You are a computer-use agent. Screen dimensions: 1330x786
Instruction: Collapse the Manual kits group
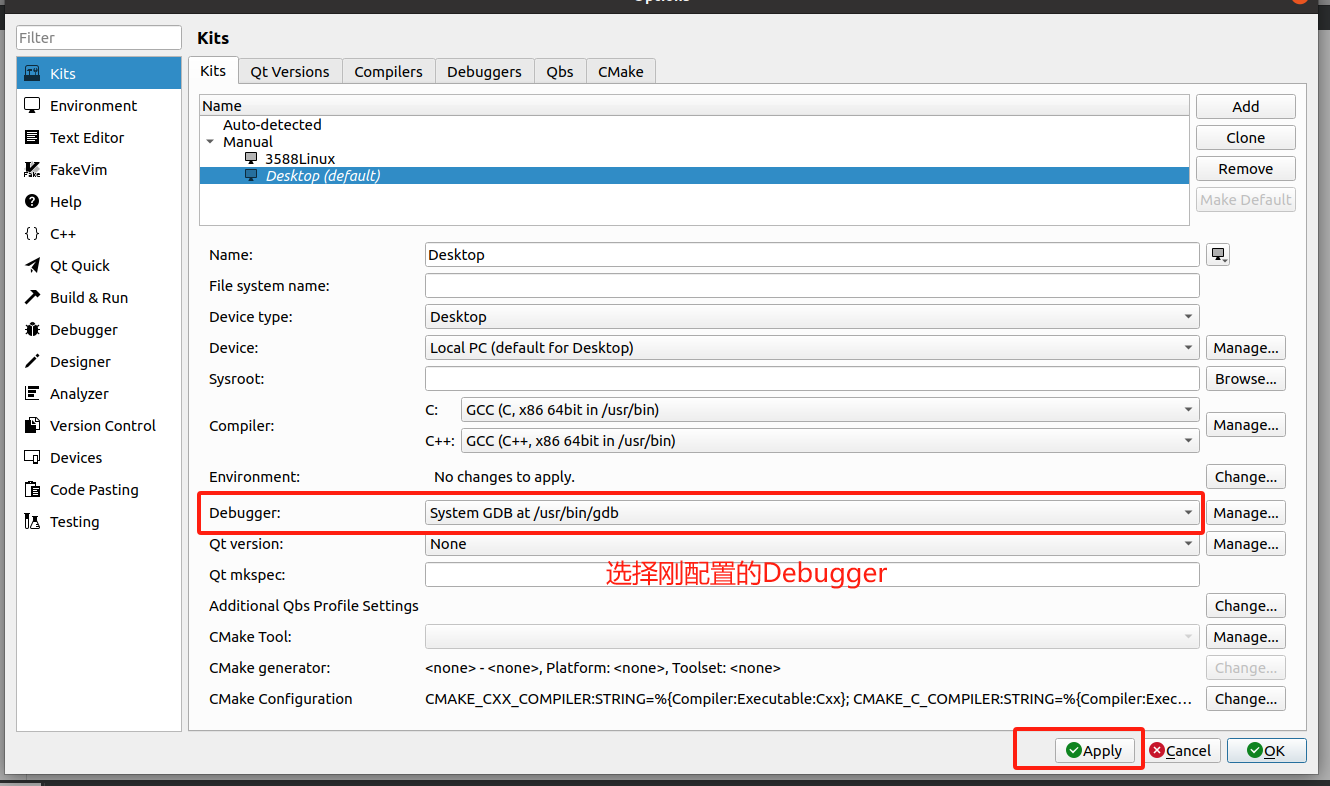pyautogui.click(x=210, y=141)
